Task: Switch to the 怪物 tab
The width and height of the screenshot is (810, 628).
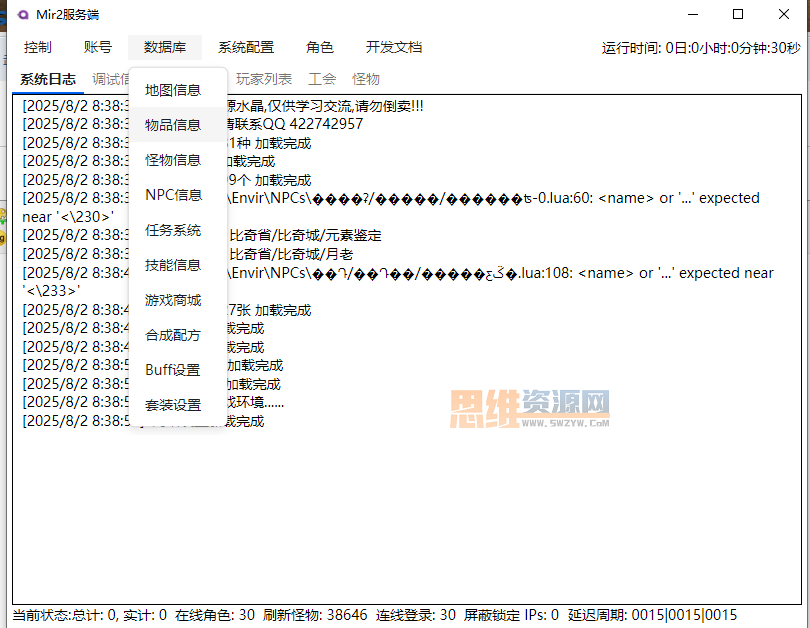Action: click(x=366, y=79)
